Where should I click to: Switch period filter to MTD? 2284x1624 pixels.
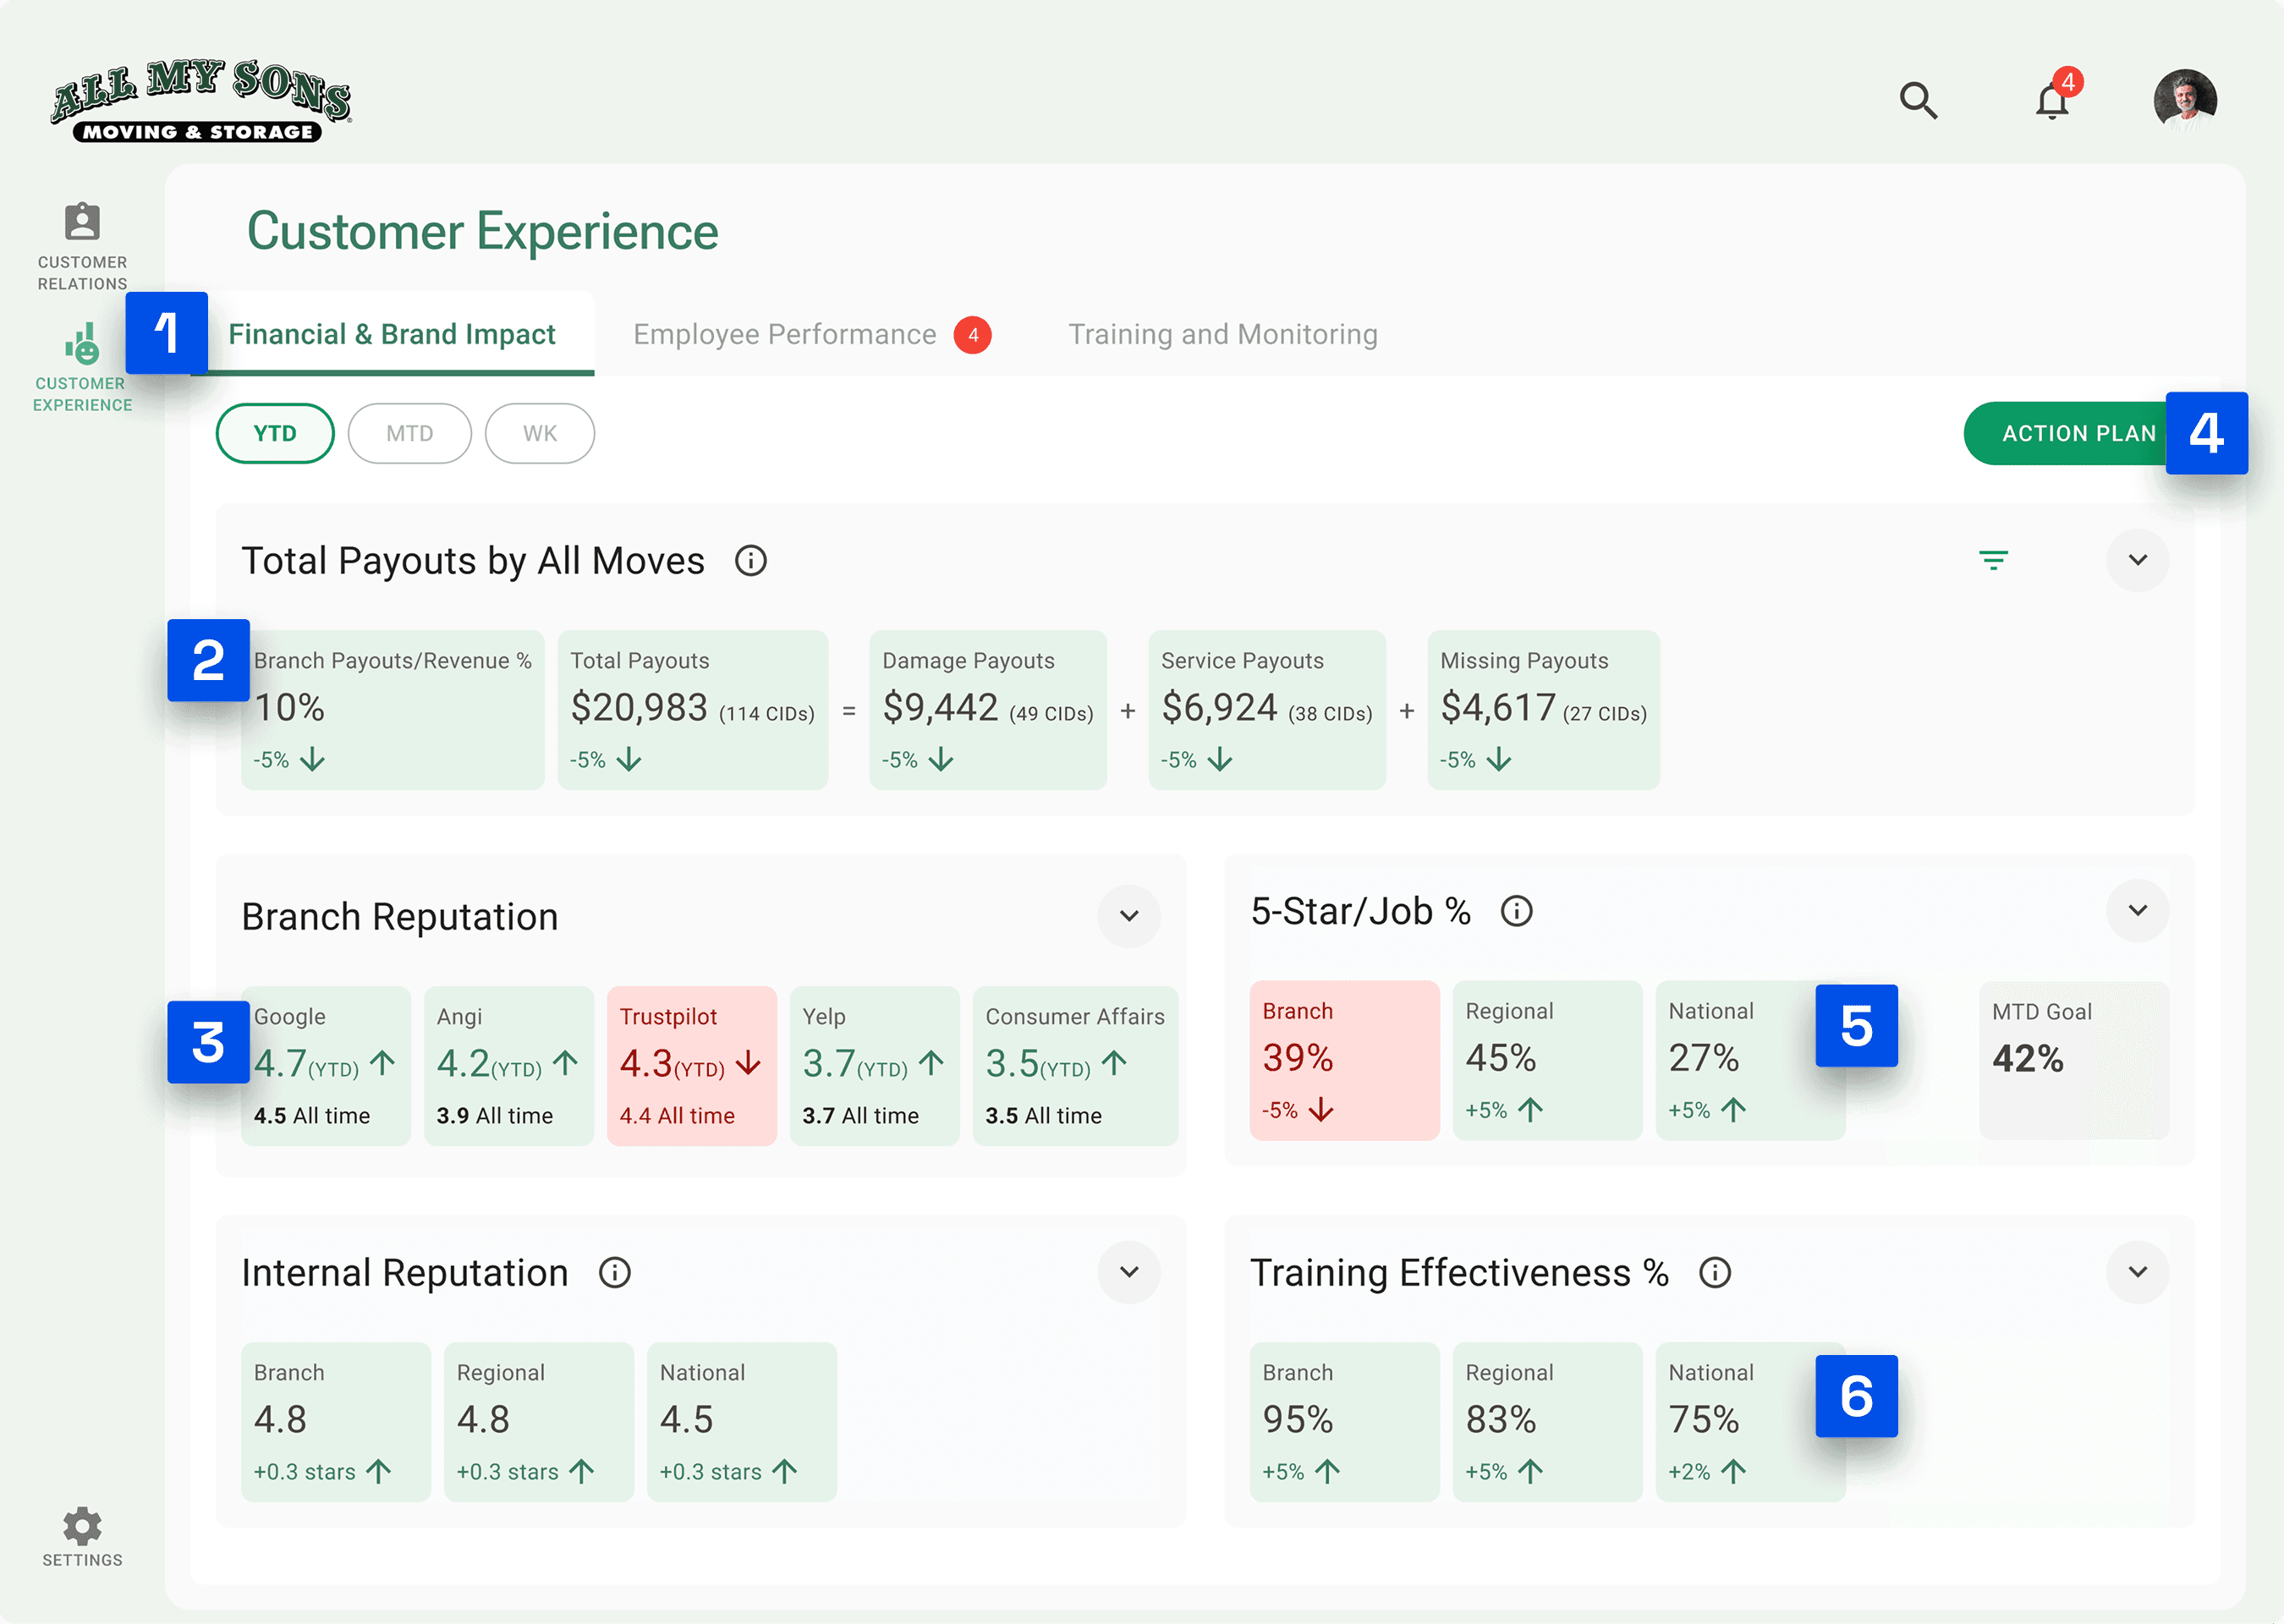[409, 433]
